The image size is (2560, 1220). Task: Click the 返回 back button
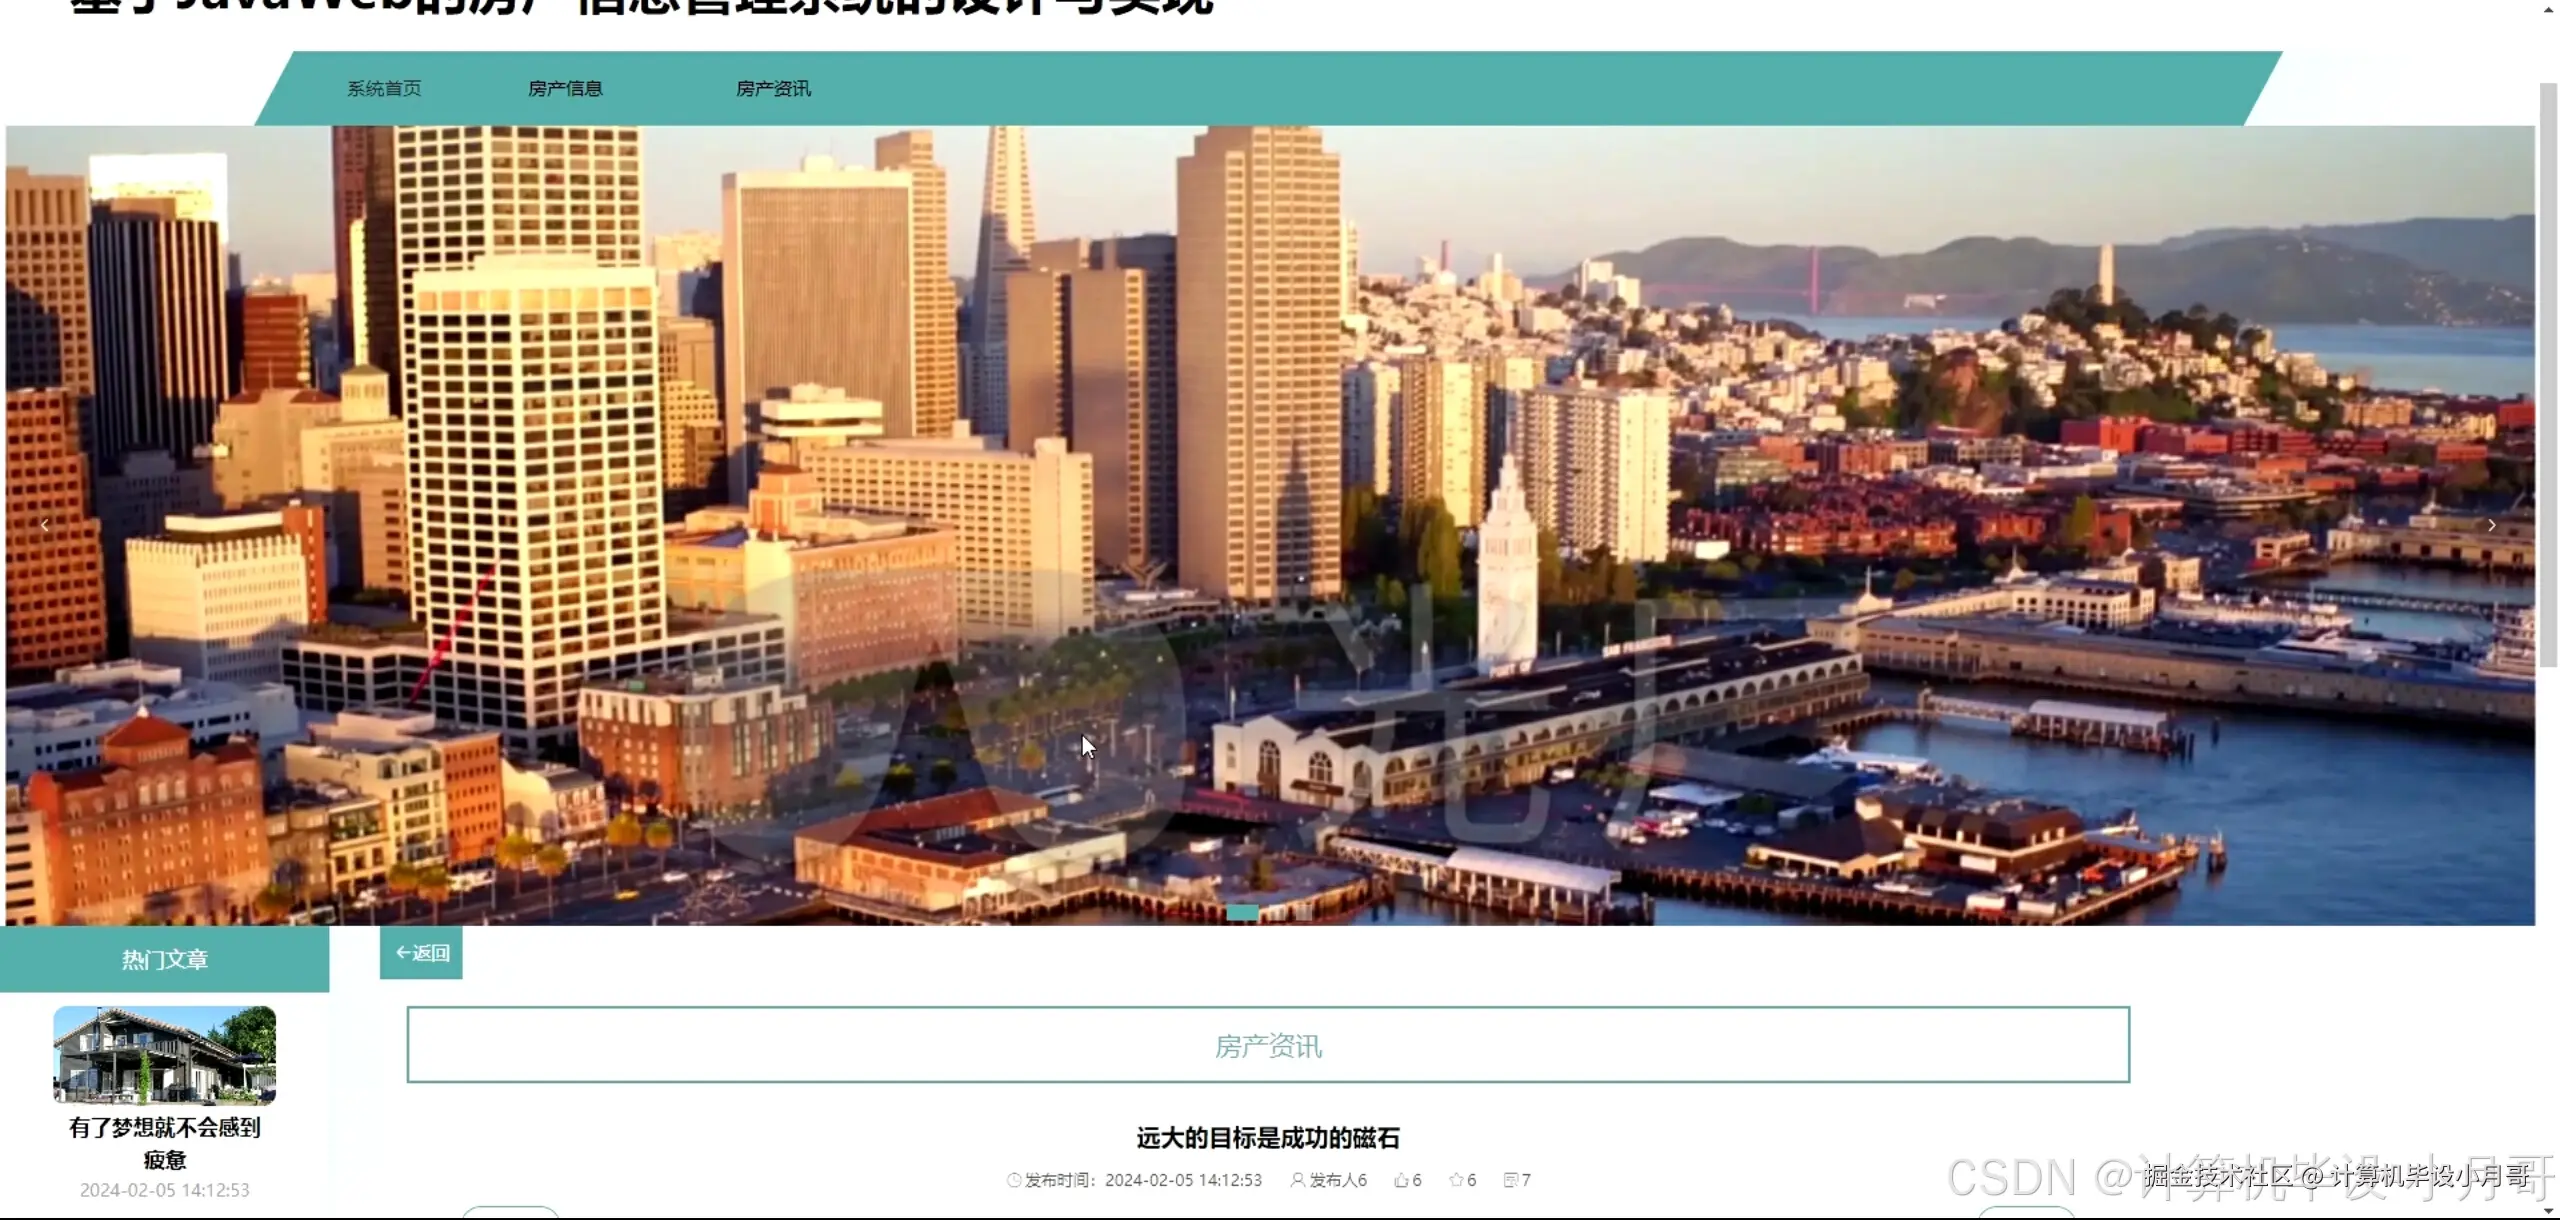point(420,953)
